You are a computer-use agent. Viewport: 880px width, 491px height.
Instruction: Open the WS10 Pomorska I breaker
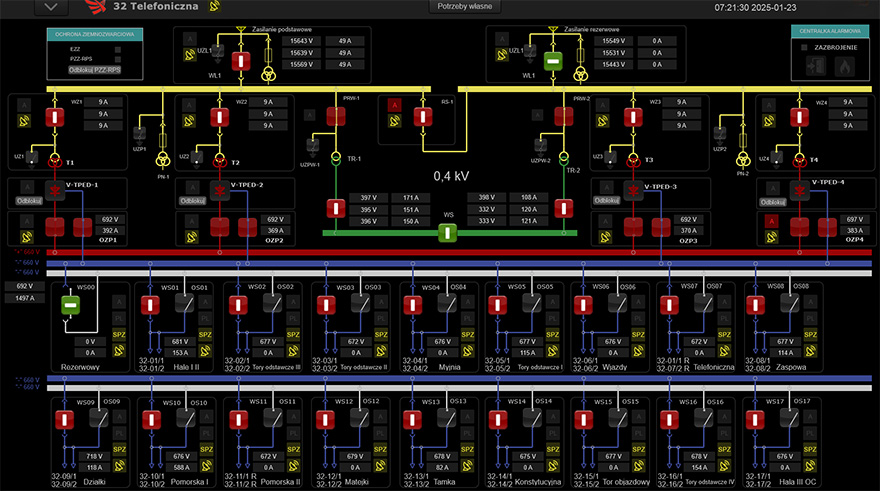click(149, 420)
